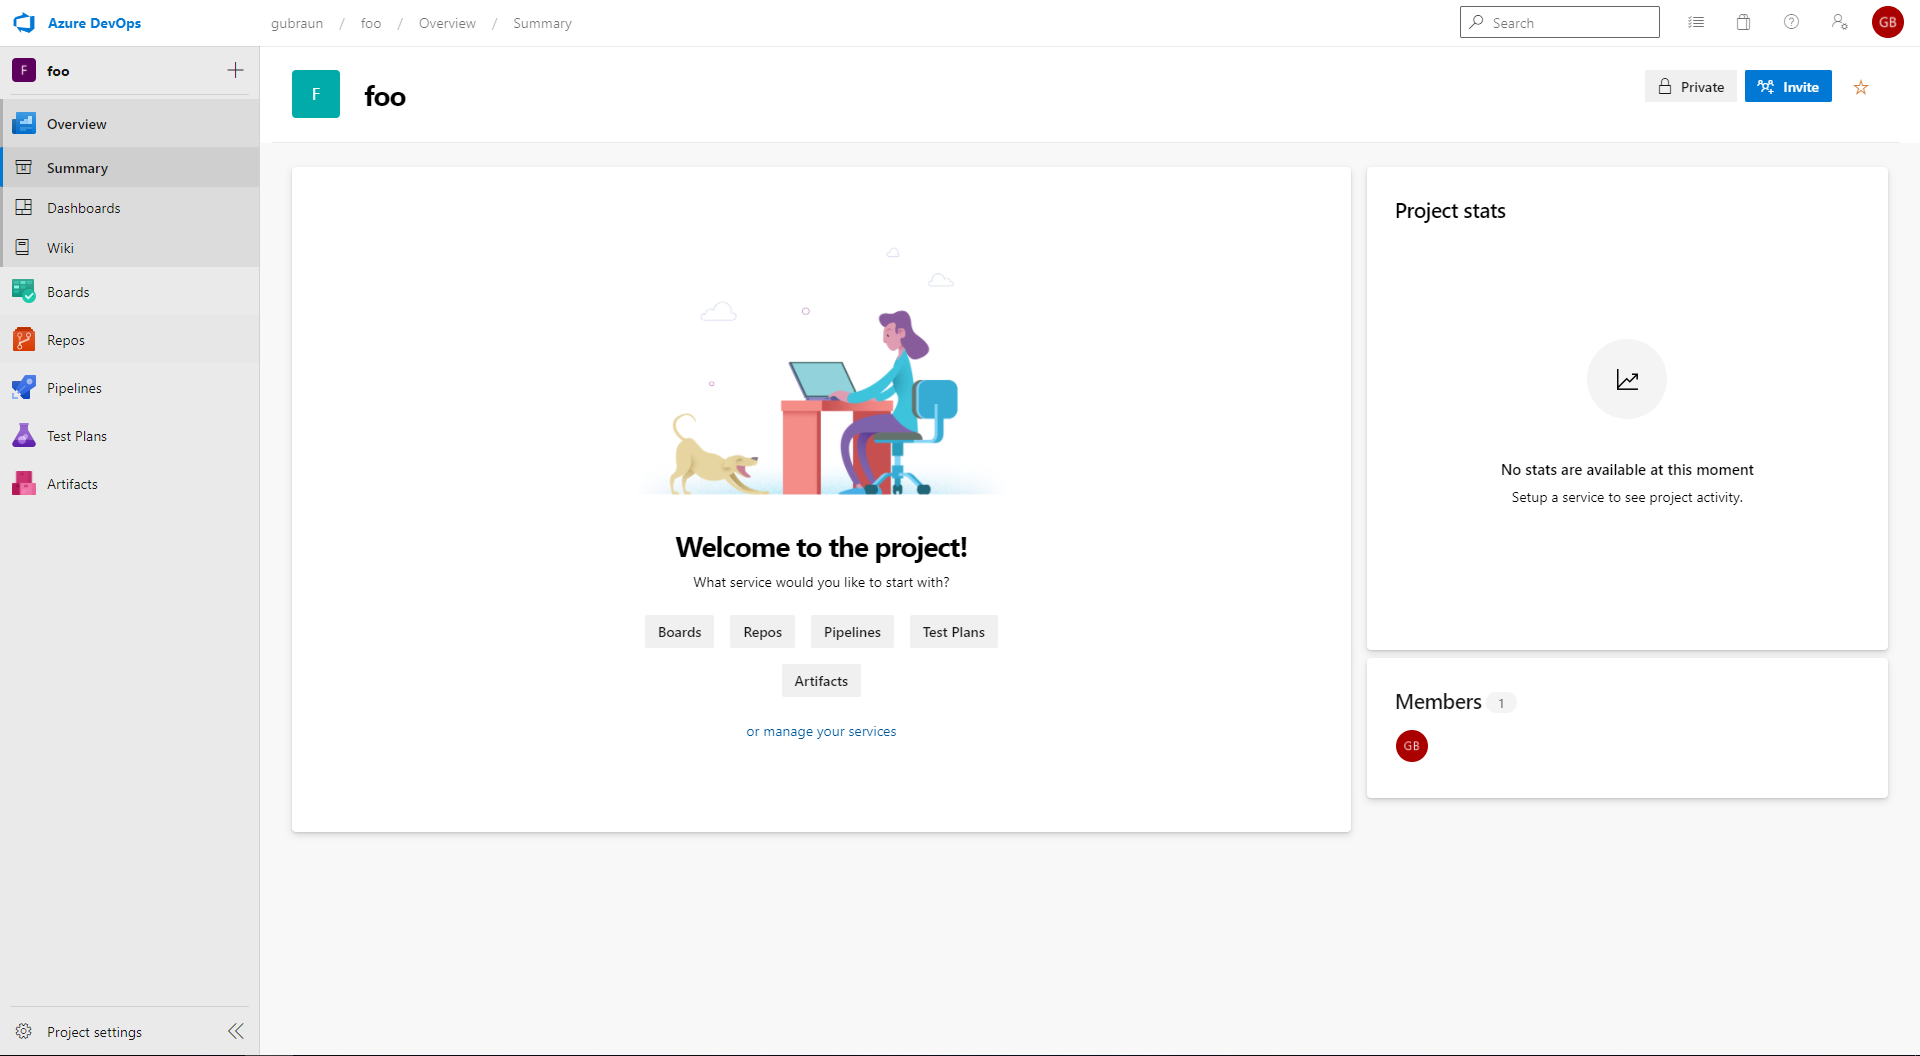Open the work items list icon
Screen dimensions: 1920x1056
coord(1696,22)
